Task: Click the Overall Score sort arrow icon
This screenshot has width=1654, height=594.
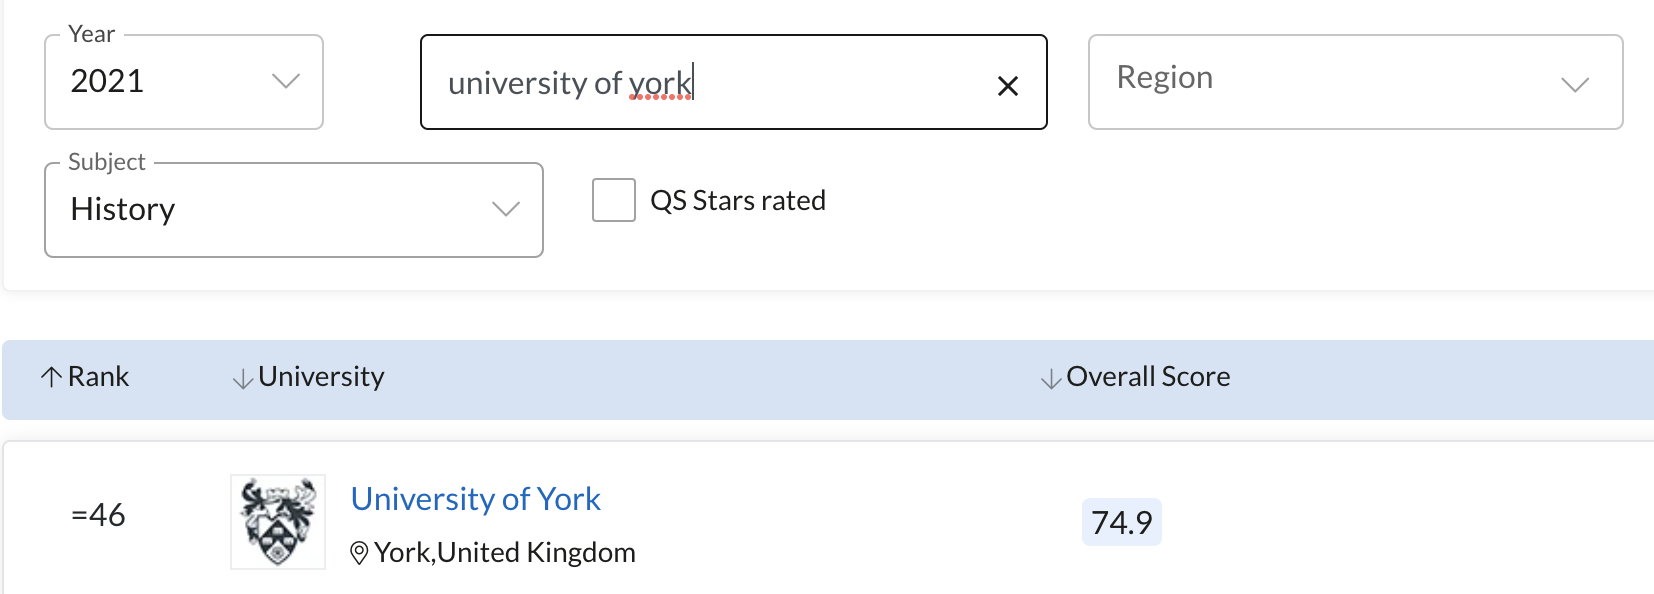Action: click(x=1050, y=379)
